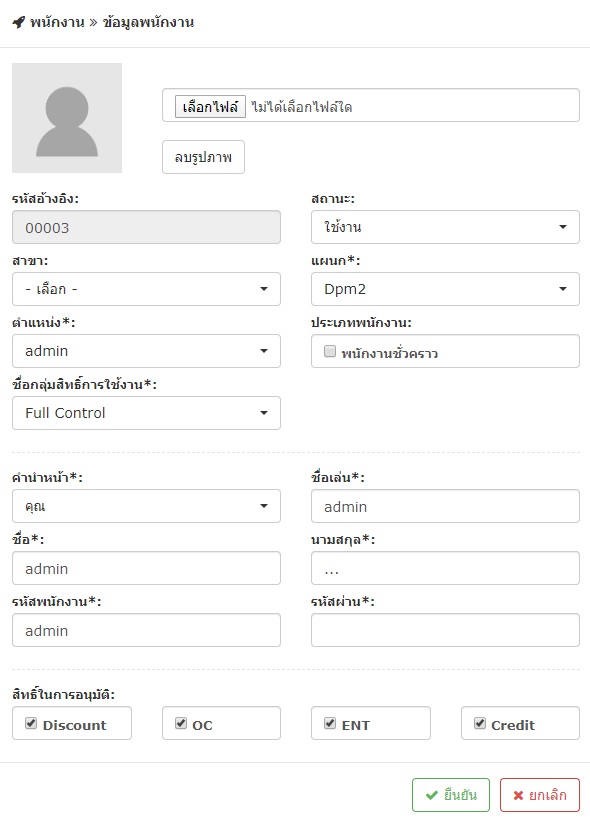Image resolution: width=590 pixels, height=821 pixels.
Task: Cancel using the red ยกเลิก button
Action: pyautogui.click(x=540, y=795)
